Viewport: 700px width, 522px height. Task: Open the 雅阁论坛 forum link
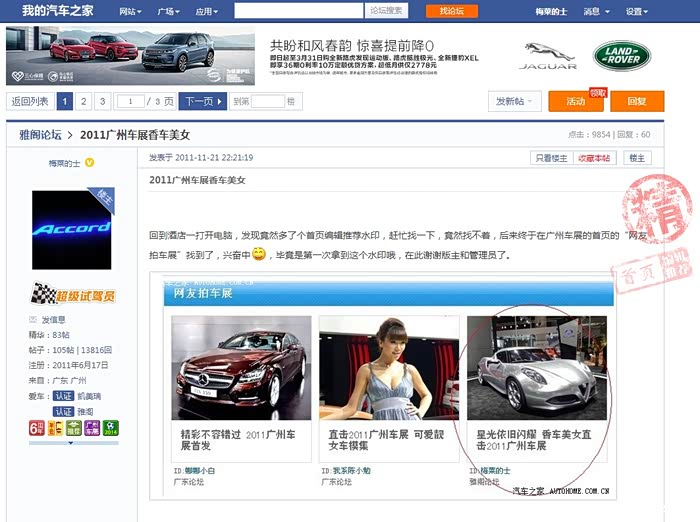coord(40,134)
